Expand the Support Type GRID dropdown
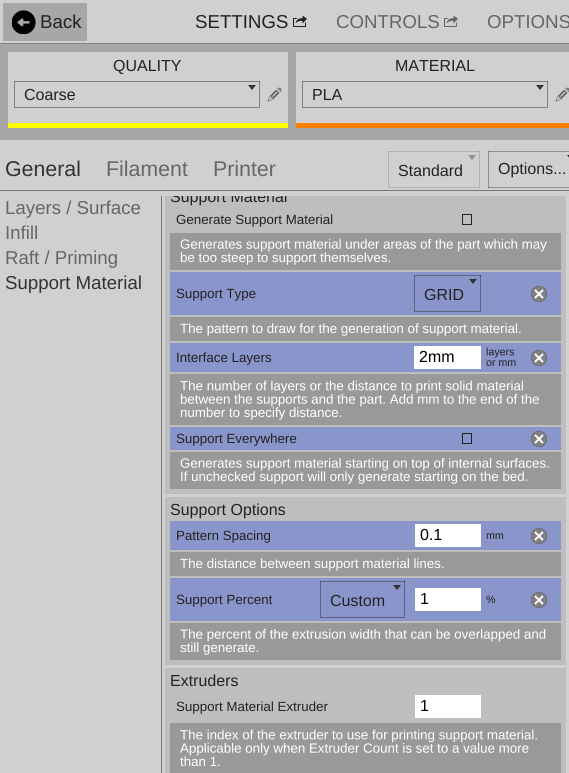 pos(447,294)
